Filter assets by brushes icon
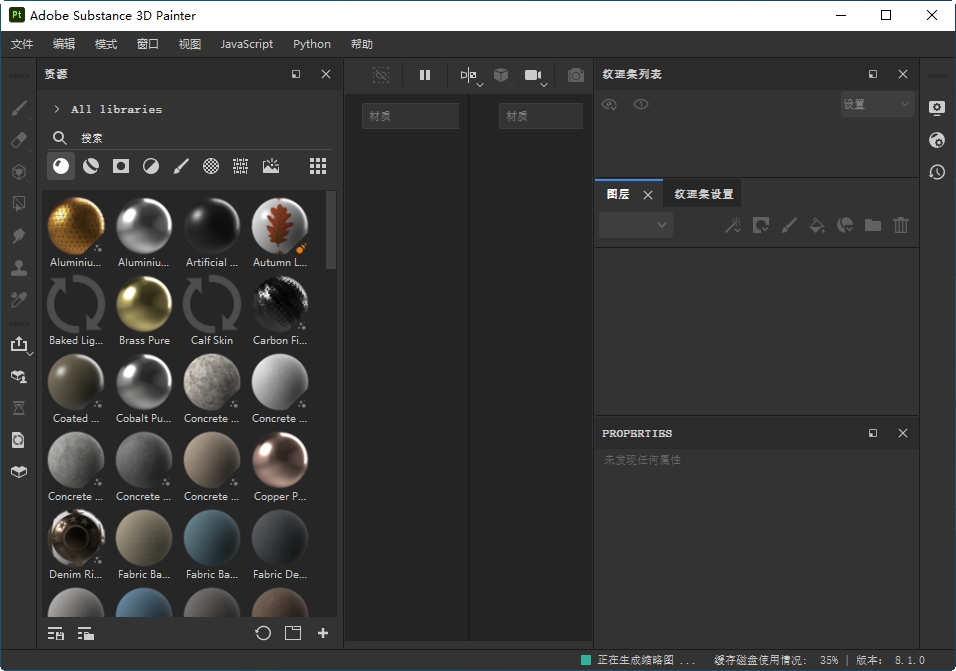This screenshot has width=956, height=671. [181, 166]
